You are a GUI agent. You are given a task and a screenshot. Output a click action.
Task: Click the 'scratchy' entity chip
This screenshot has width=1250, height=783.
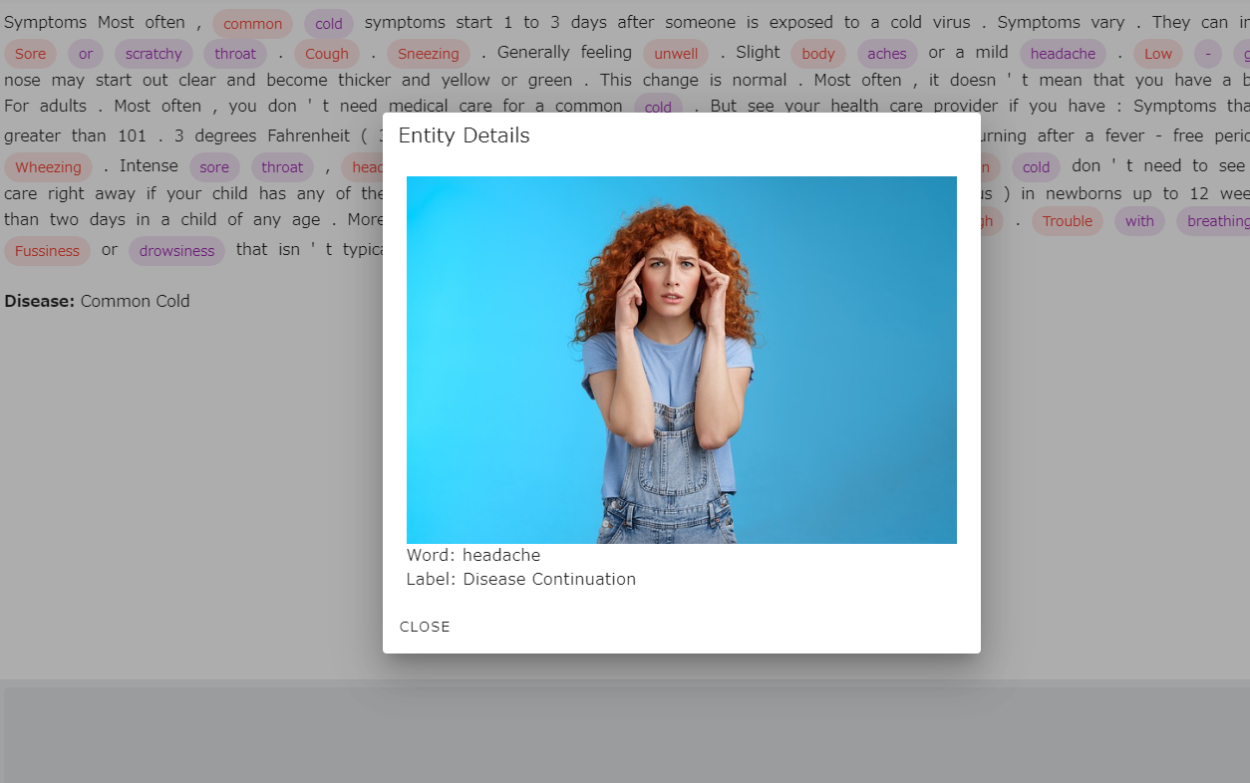pyautogui.click(x=153, y=54)
